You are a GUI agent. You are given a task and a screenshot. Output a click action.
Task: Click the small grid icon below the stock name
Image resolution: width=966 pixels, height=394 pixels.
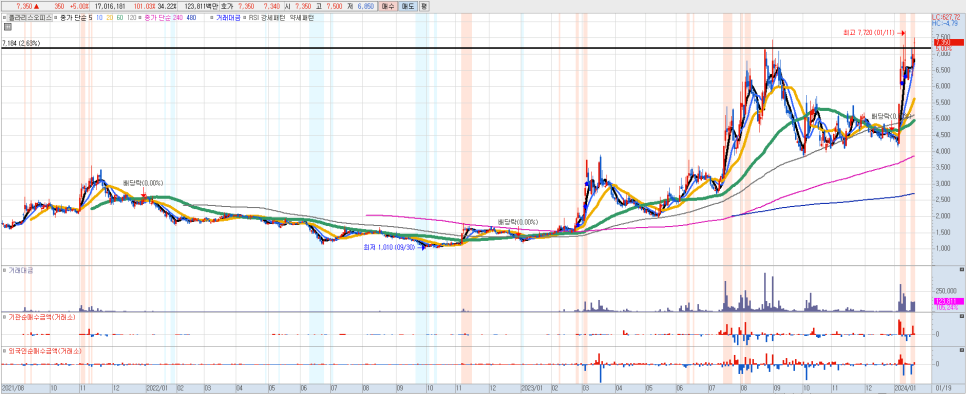(7, 27)
